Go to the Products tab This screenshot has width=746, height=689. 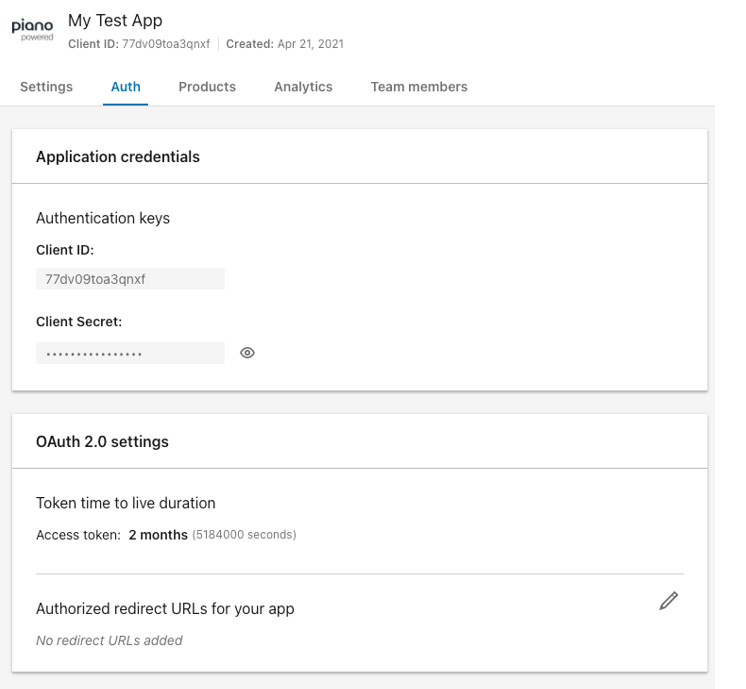[207, 87]
